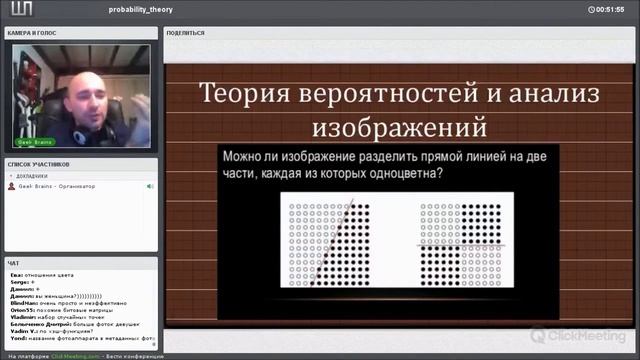Click Vladimir's message 'набор случайных точек'

[58, 317]
